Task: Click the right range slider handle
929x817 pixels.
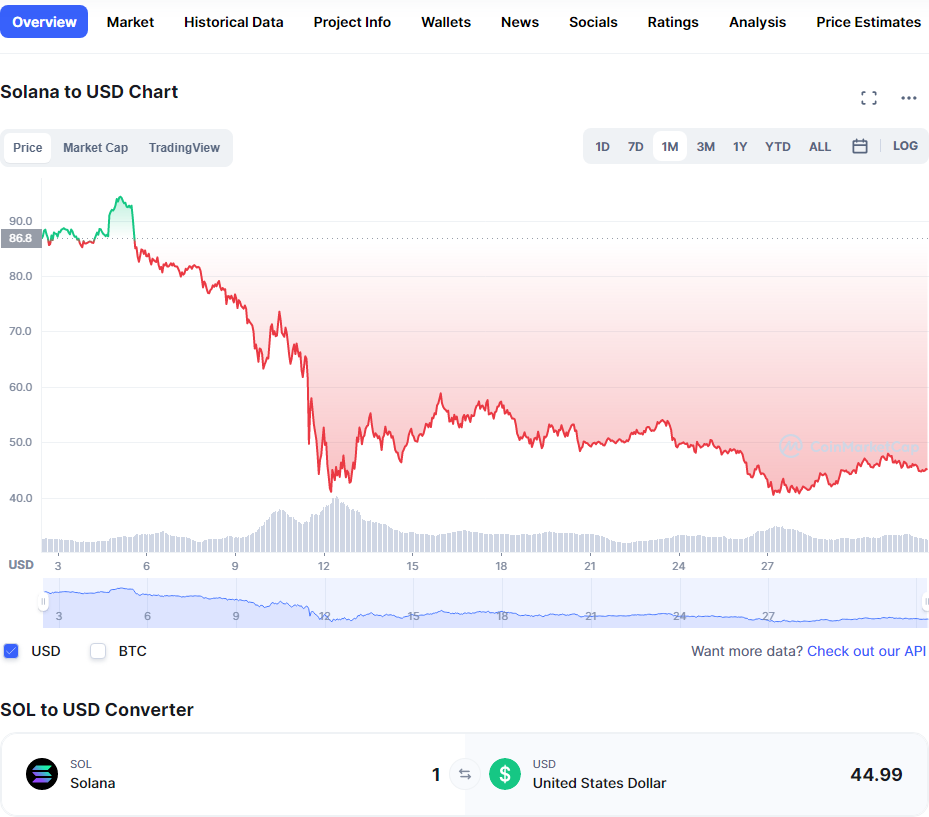Action: [x=925, y=602]
